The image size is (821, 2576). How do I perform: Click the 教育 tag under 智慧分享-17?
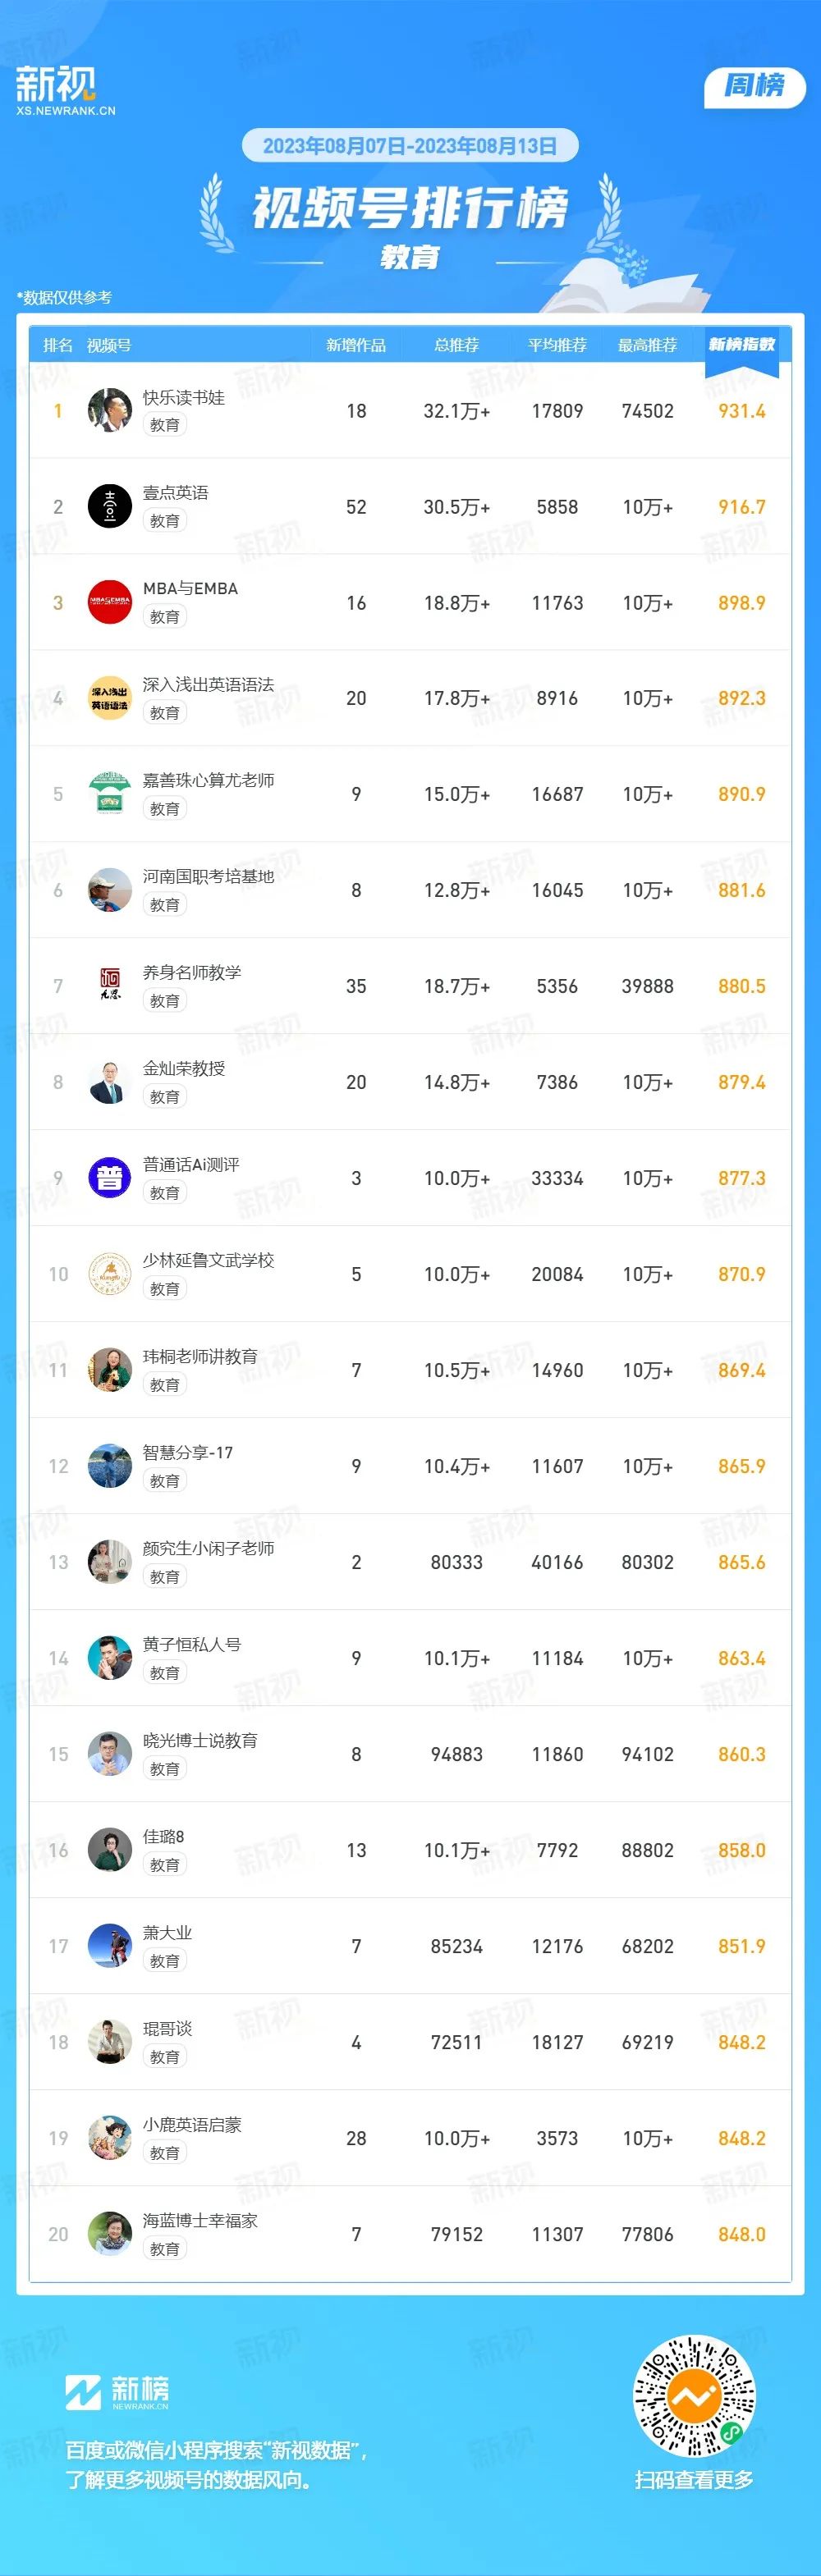click(x=165, y=1481)
